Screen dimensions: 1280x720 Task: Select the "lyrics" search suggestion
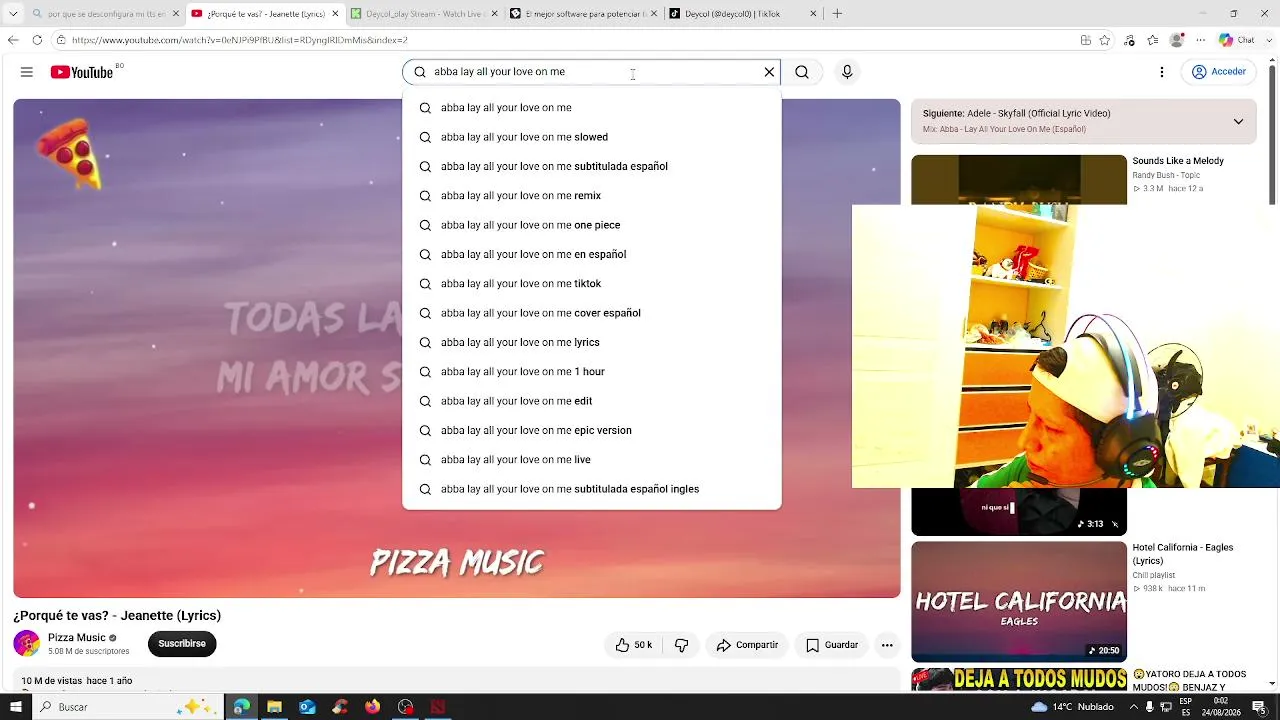tap(592, 342)
